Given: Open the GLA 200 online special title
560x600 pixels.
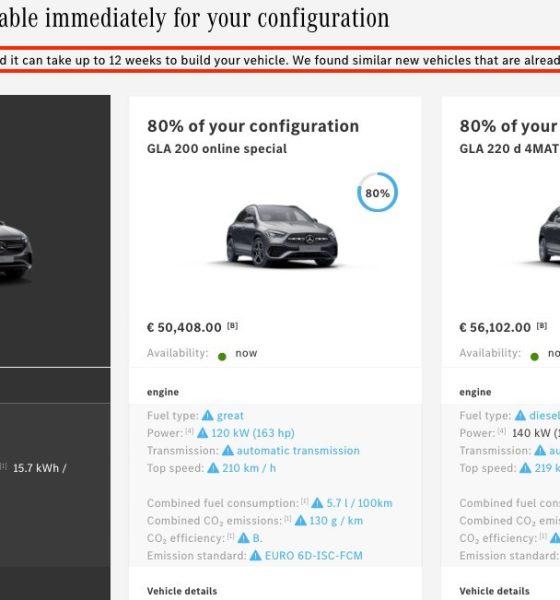Looking at the screenshot, I should pos(217,148).
